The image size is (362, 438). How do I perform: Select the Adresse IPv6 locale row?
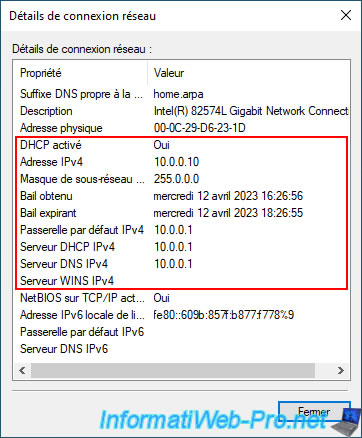[x=182, y=315]
